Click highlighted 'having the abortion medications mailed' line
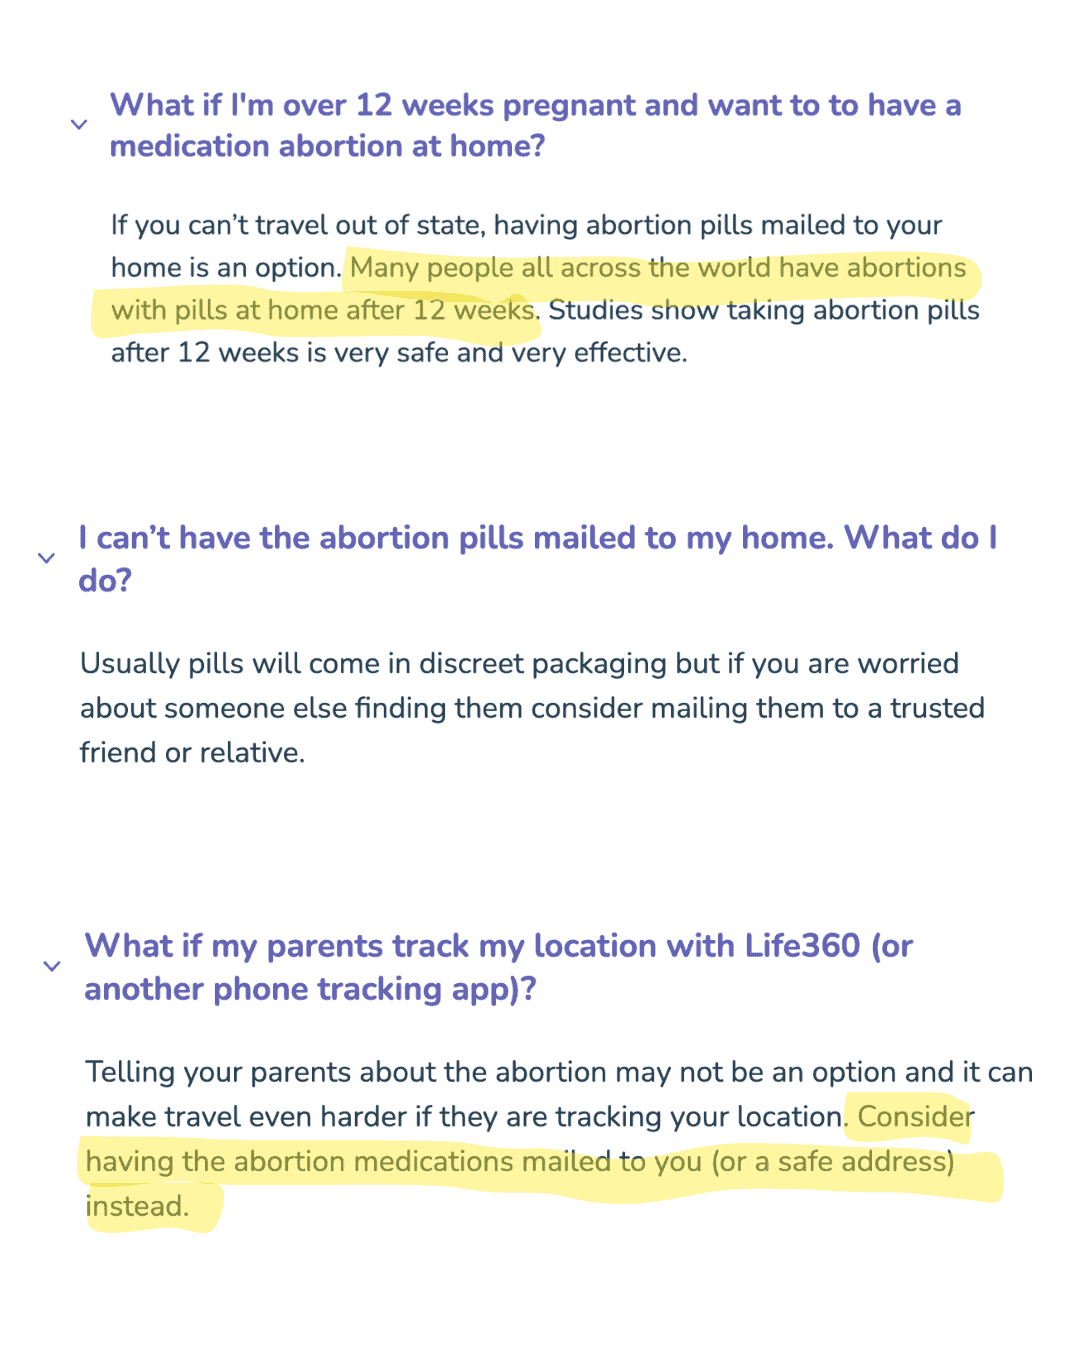Image resolution: width=1080 pixels, height=1350 pixels. pyautogui.click(x=395, y=1162)
